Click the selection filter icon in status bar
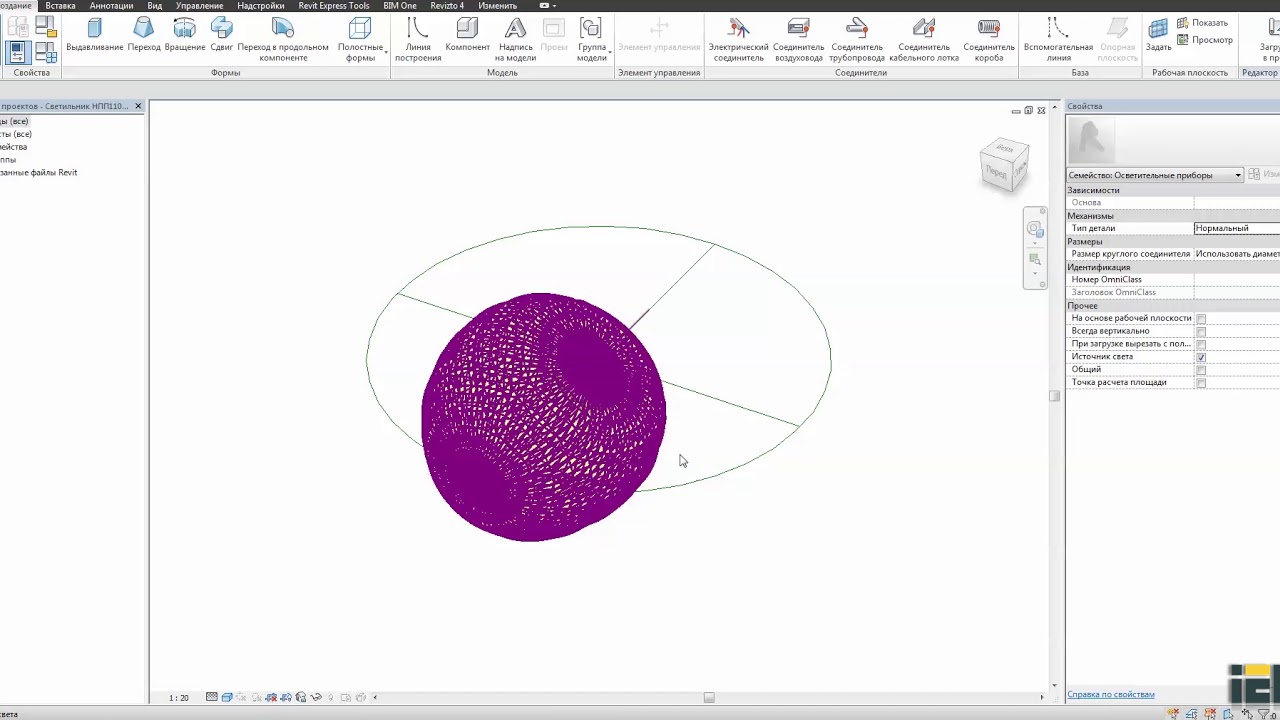Viewport: 1280px width, 720px height. click(1264, 713)
